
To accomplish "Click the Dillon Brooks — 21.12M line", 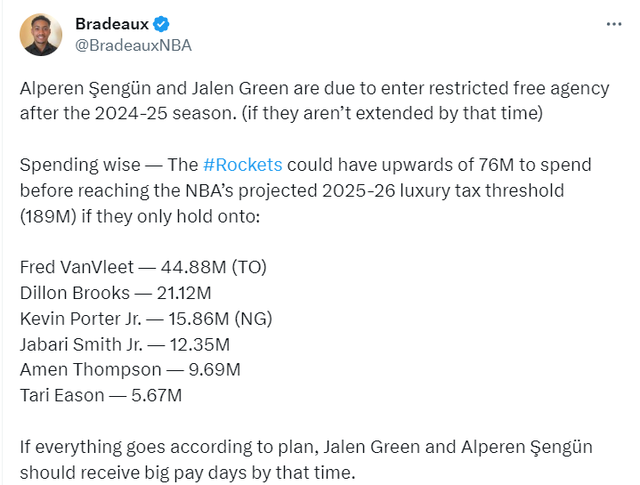I will coord(116,293).
